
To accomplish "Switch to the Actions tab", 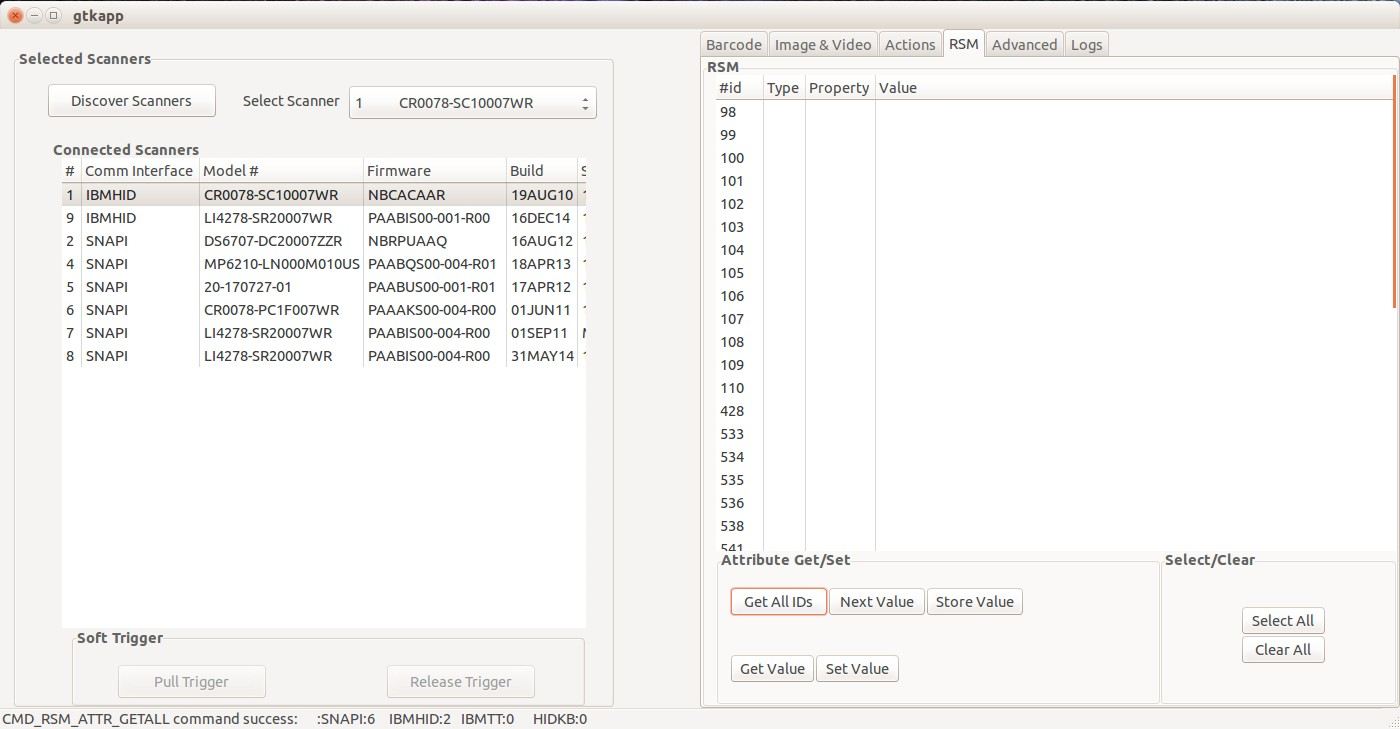I will 910,44.
